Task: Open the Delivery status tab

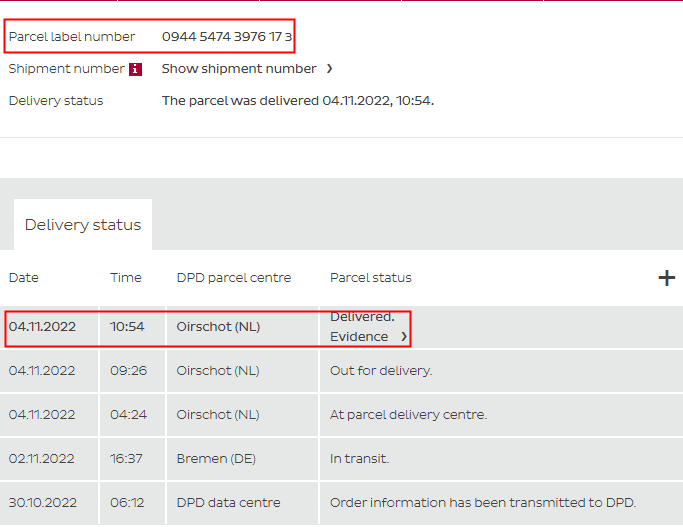Action: tap(83, 225)
